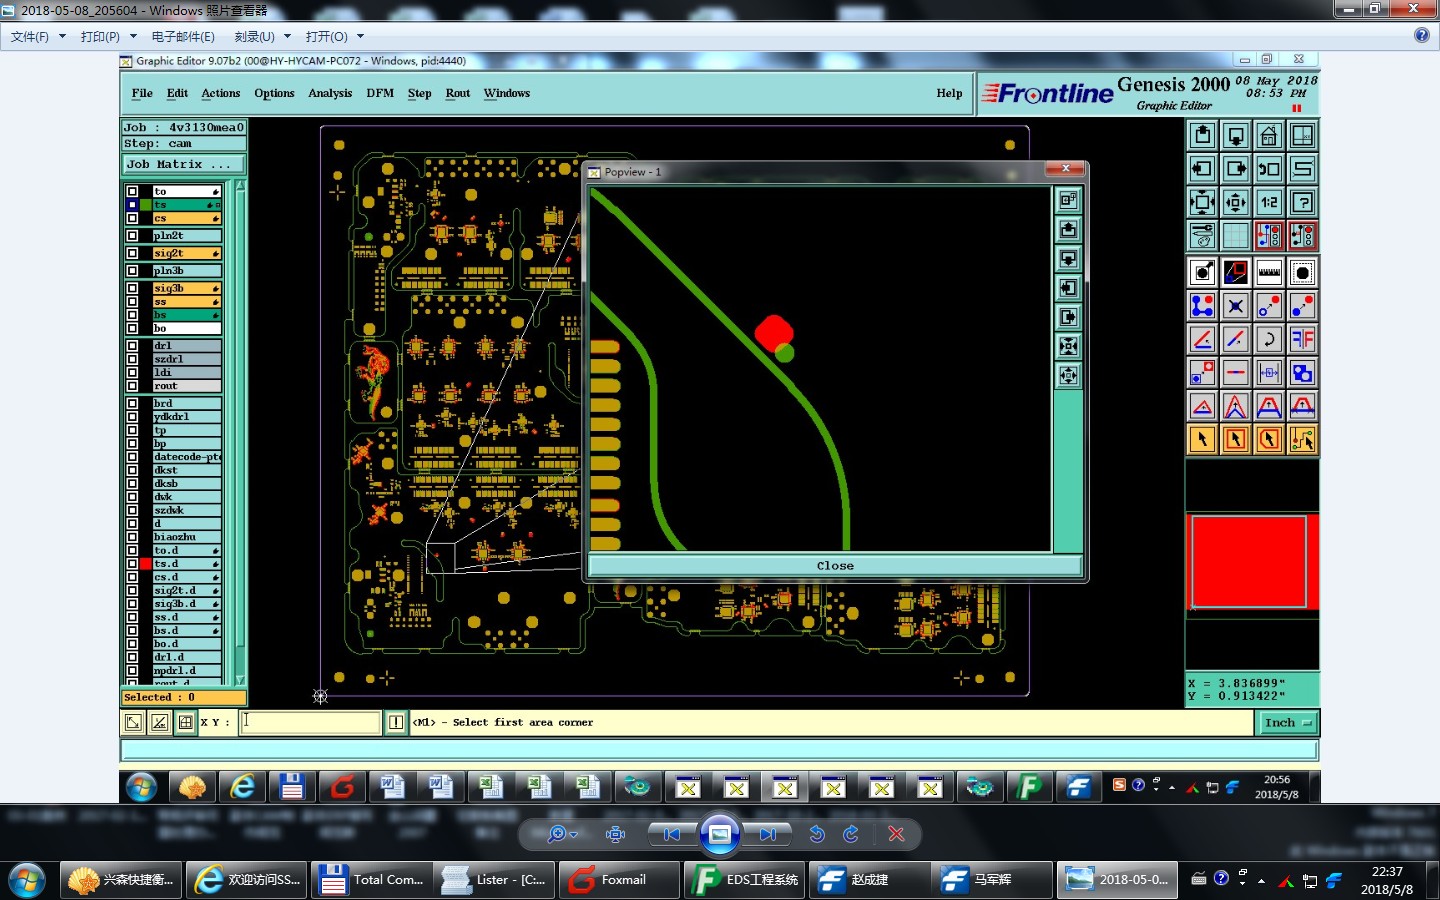The width and height of the screenshot is (1440, 900).
Task: Click Popview pan right icon
Action: coord(1069,317)
